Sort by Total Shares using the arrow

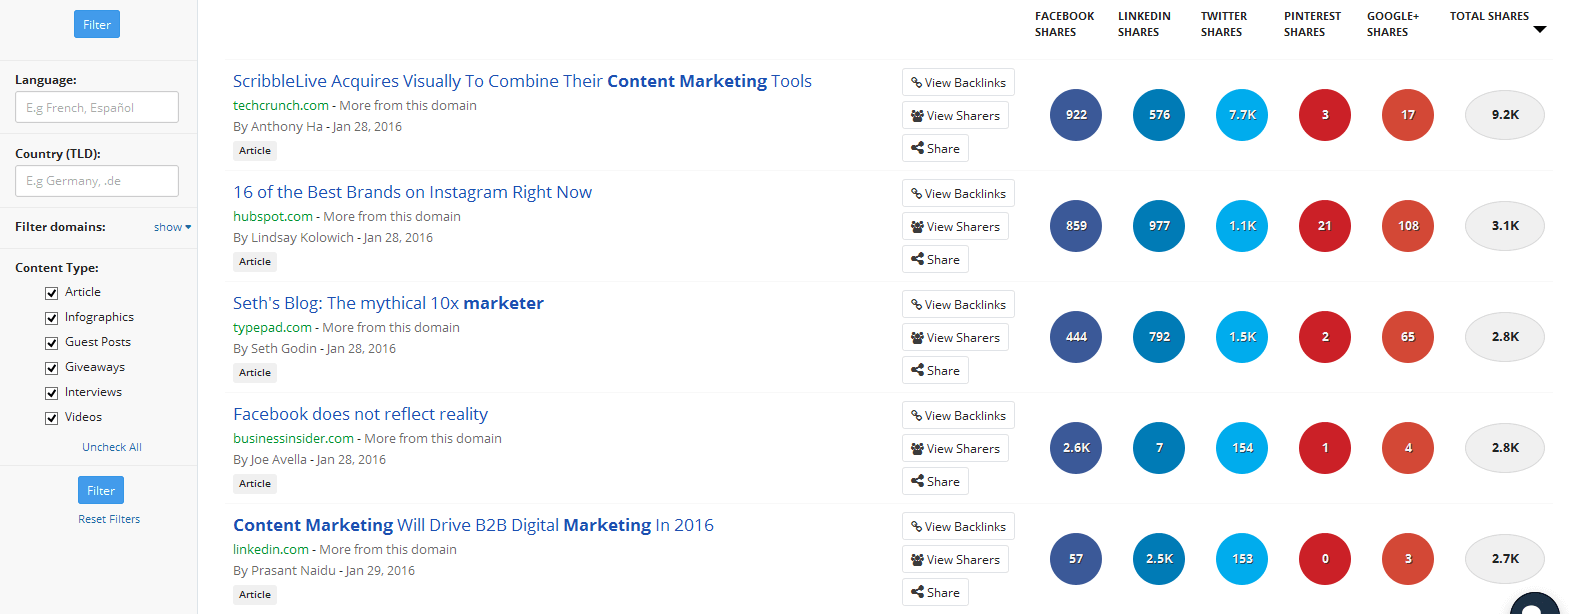pos(1539,30)
